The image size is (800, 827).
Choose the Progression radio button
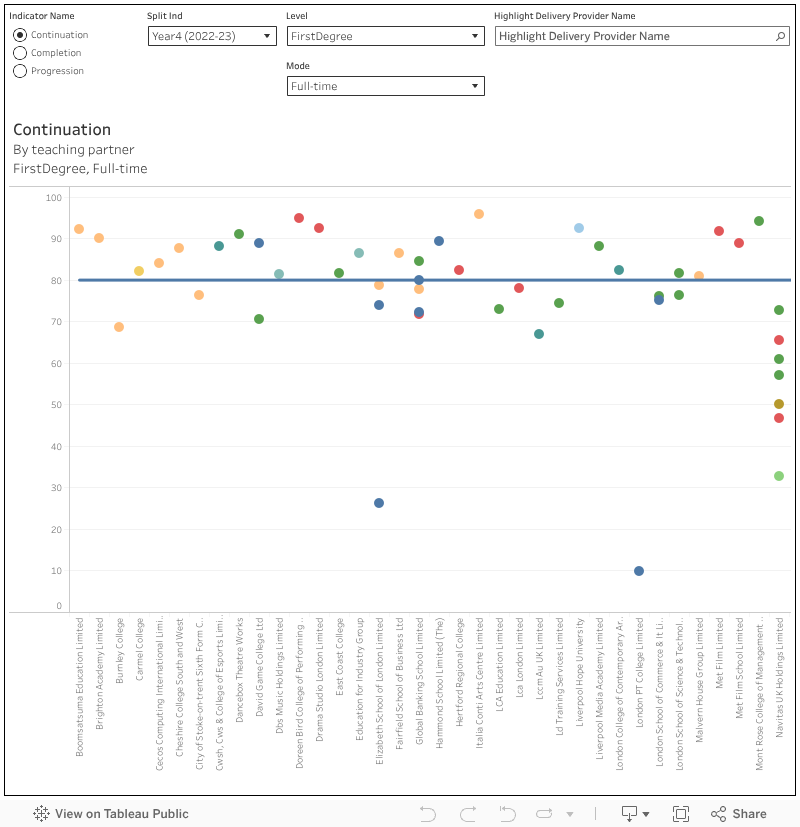20,71
